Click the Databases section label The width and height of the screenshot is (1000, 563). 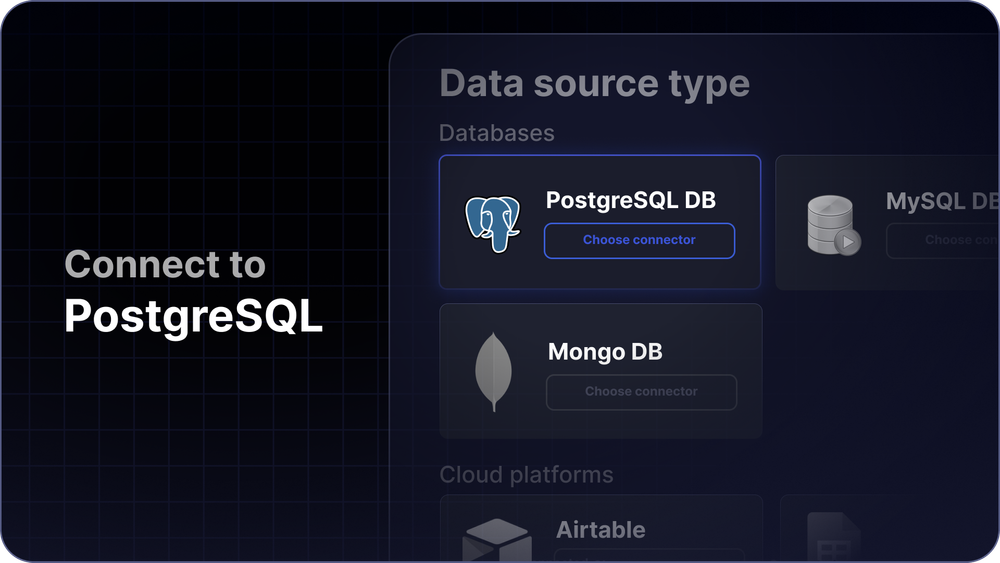[496, 133]
